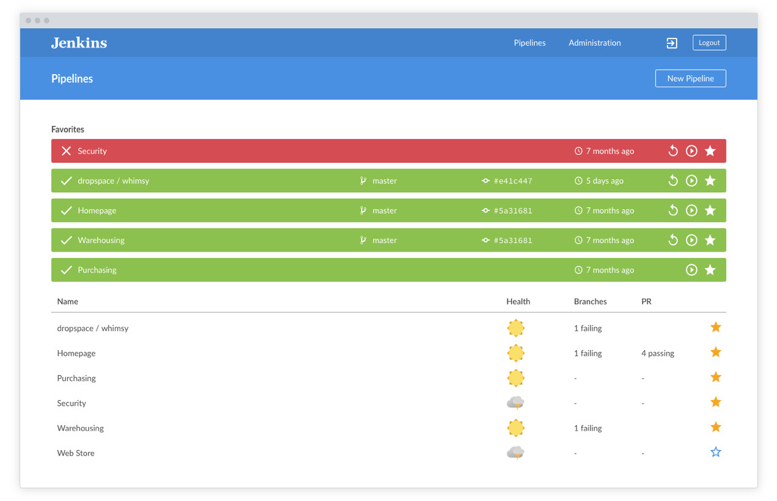Viewport: 777px width, 501px height.
Task: Unfavorite Security in the Favorites card
Action: [710, 151]
